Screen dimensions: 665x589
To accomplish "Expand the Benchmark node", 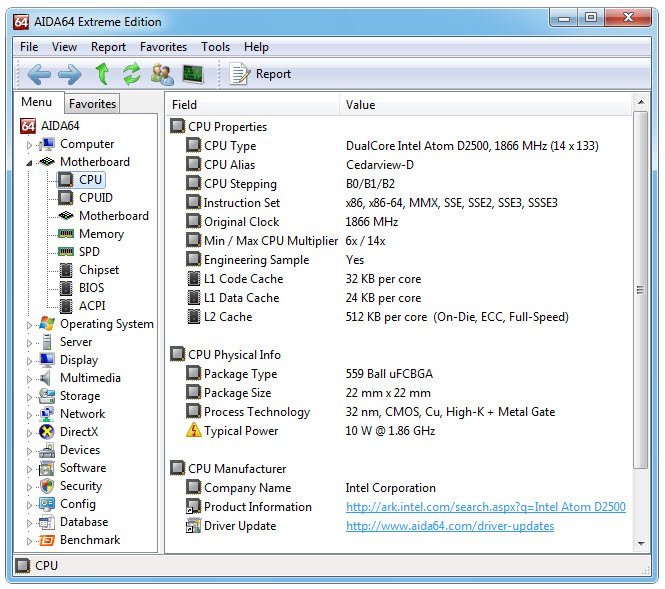I will tap(29, 541).
